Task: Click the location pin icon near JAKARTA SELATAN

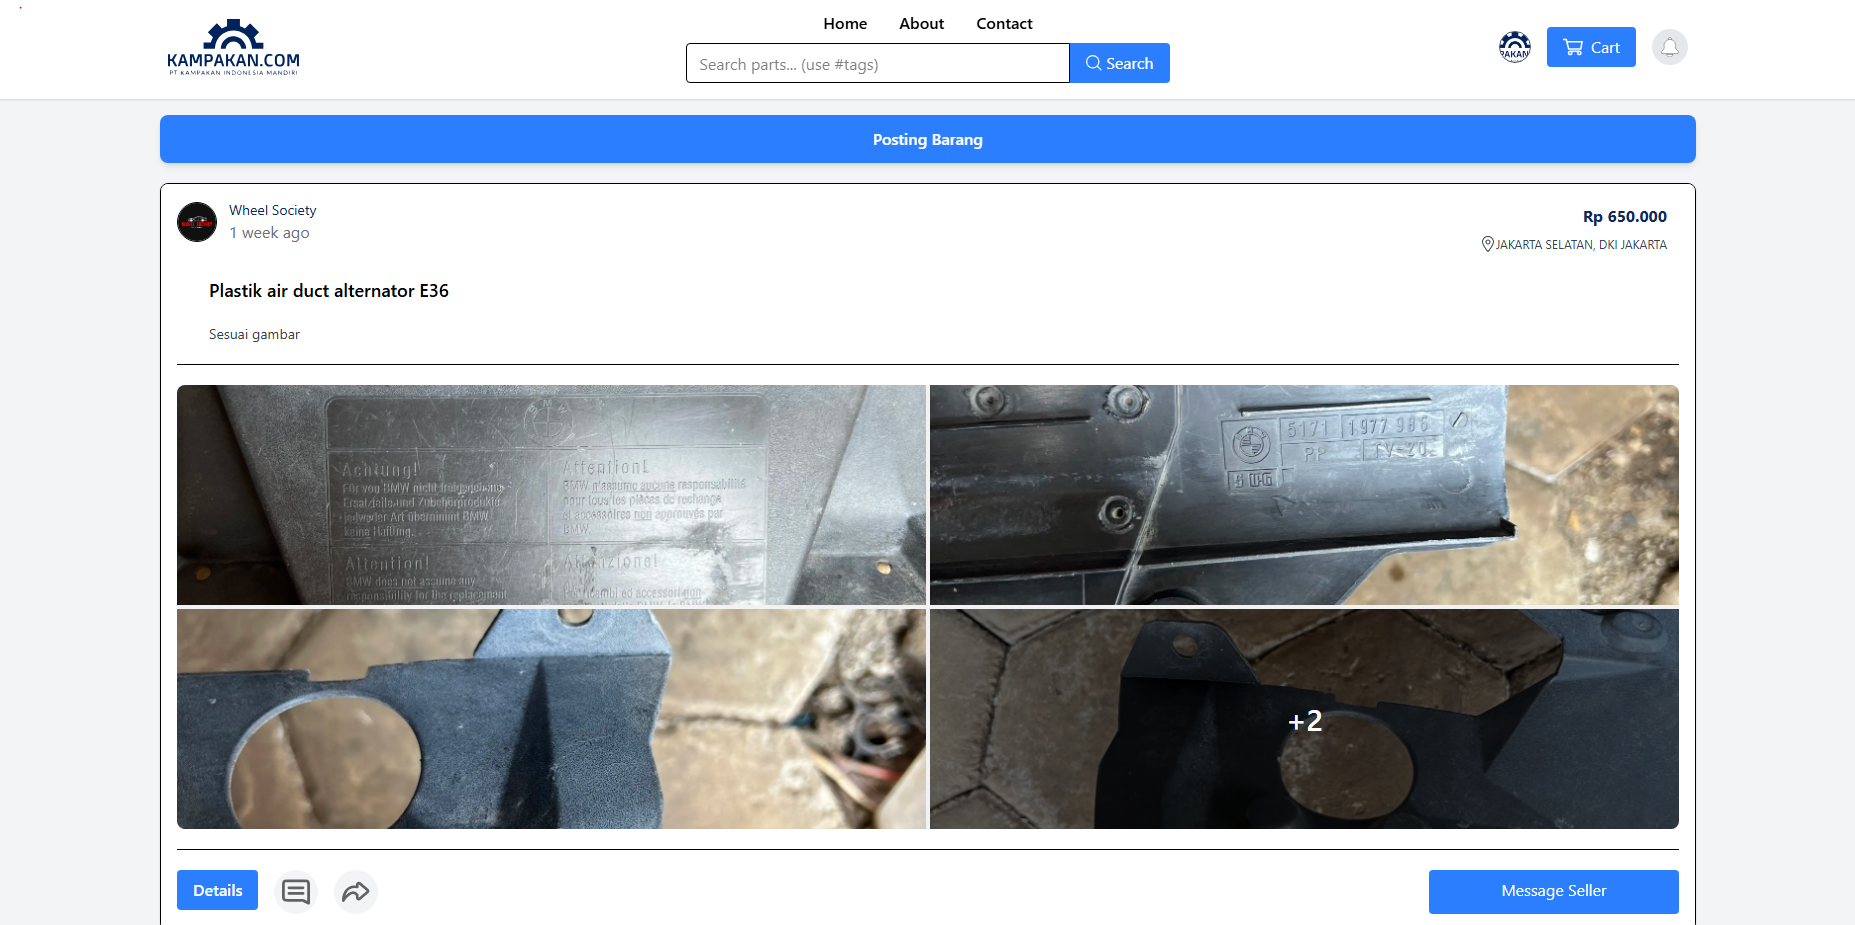Action: click(x=1487, y=244)
